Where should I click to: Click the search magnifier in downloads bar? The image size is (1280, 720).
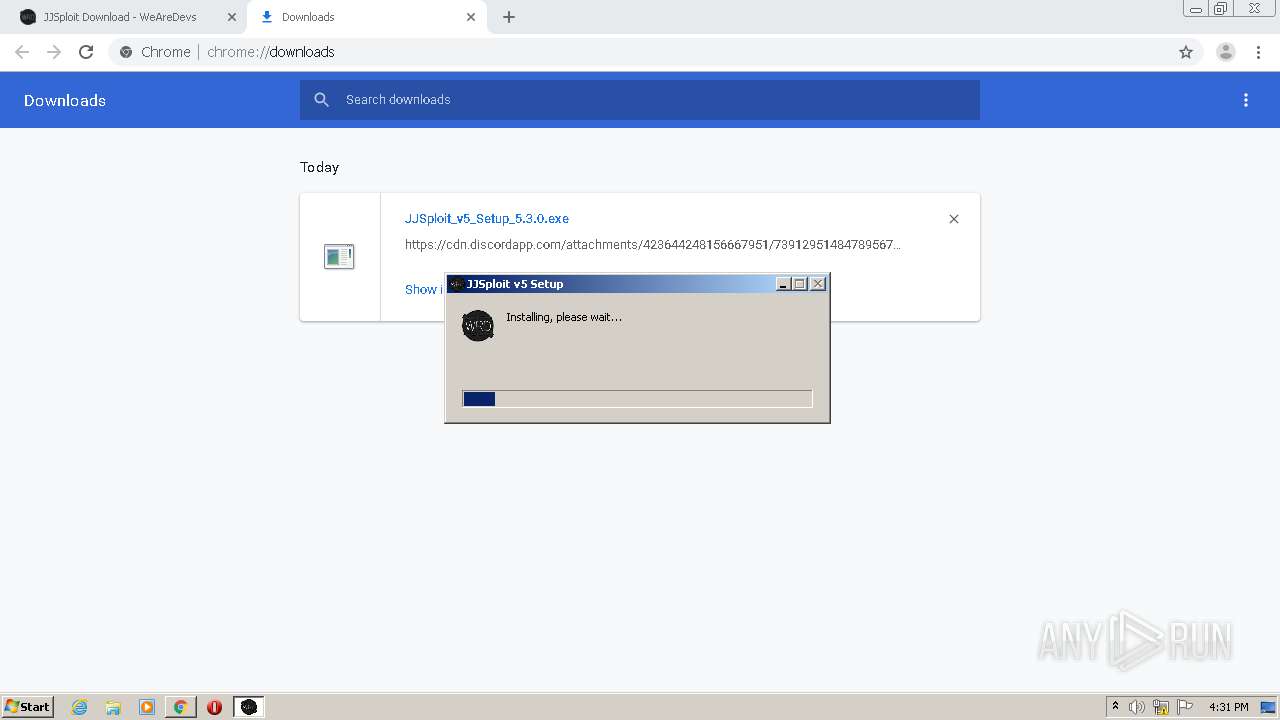[321, 100]
